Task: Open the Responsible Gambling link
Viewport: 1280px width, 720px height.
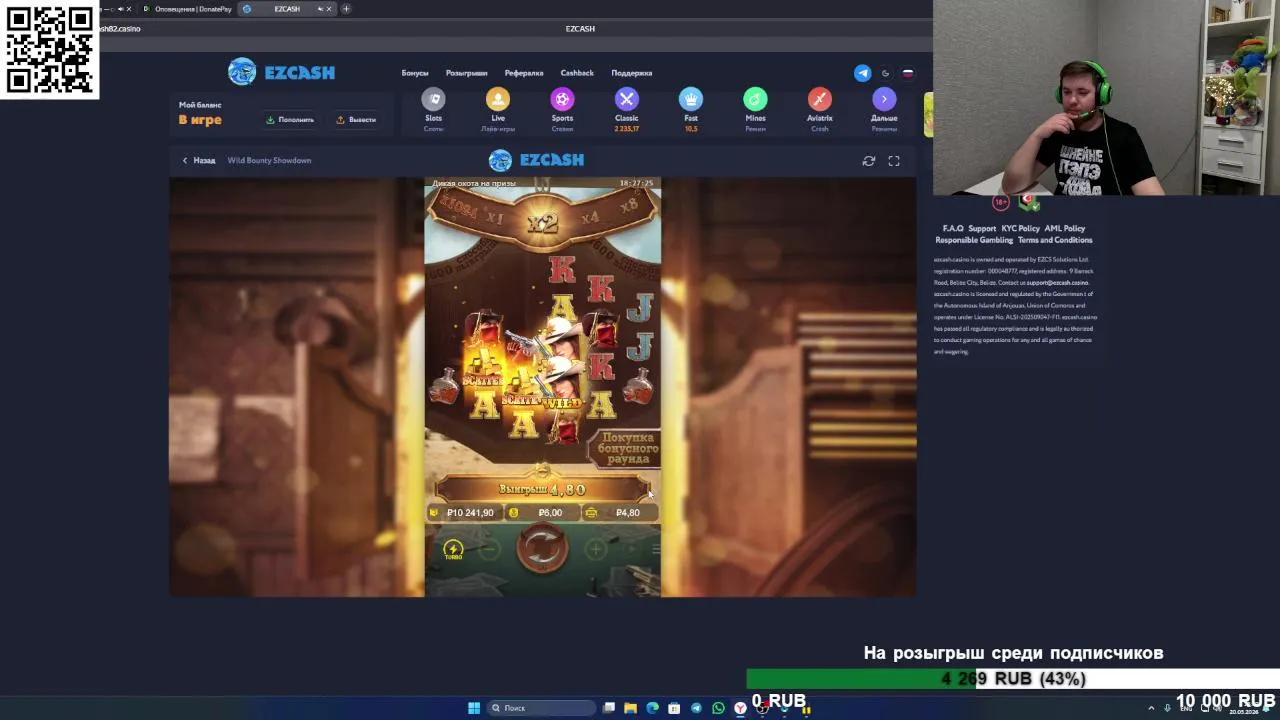Action: click(x=974, y=240)
